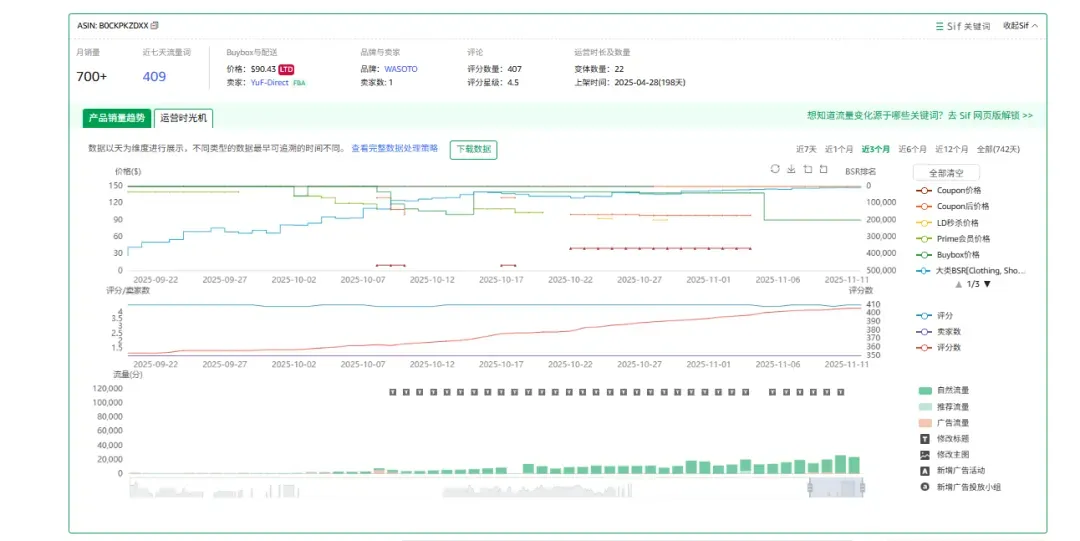The image size is (1080, 541).
Task: Activate the area zoom icon above chart
Action: 808,169
